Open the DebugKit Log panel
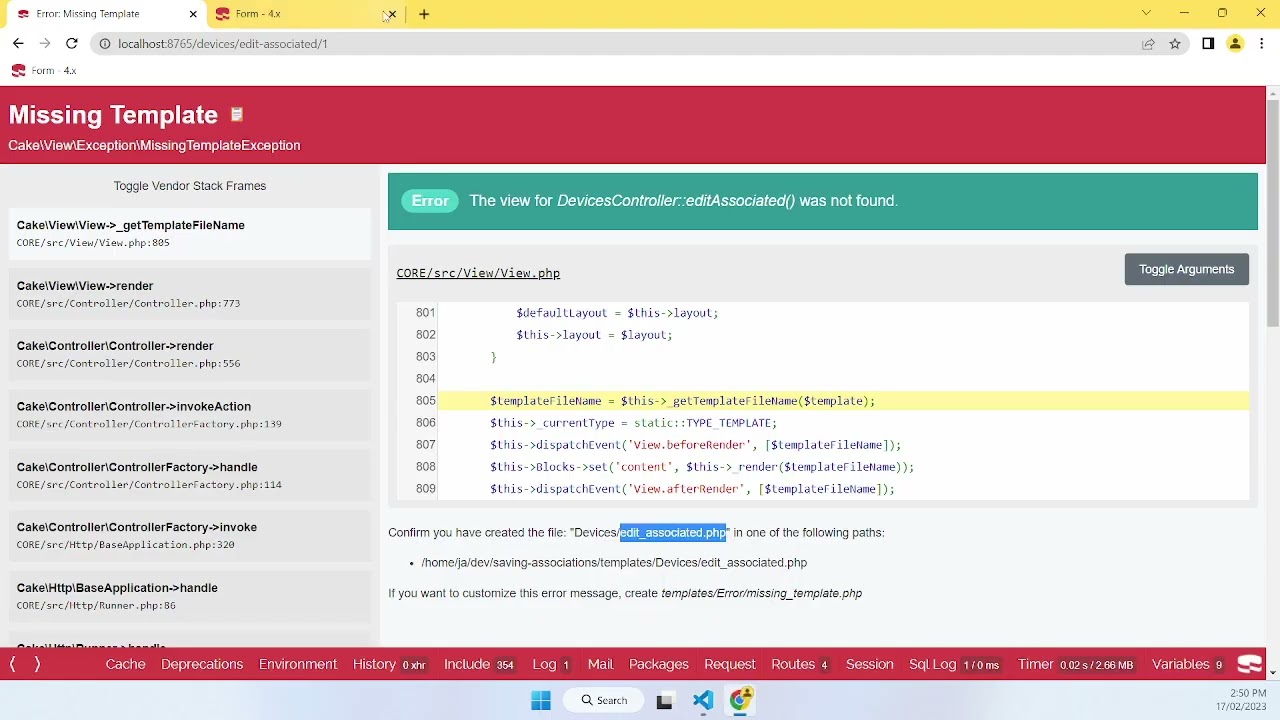The image size is (1280, 720). (551, 664)
